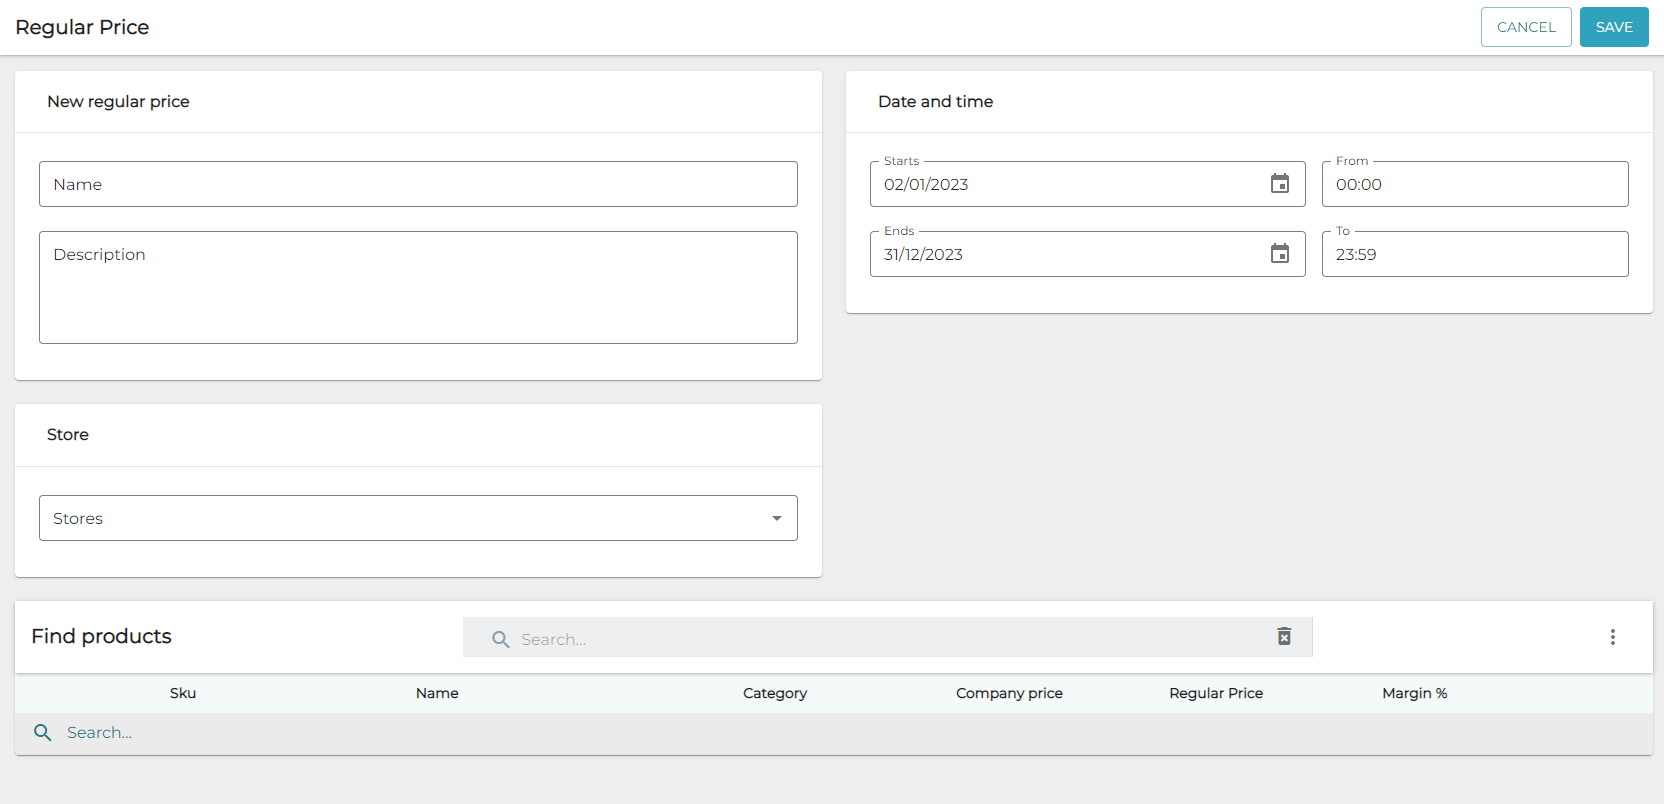Set the To time field
1664x804 pixels.
(x=1474, y=254)
